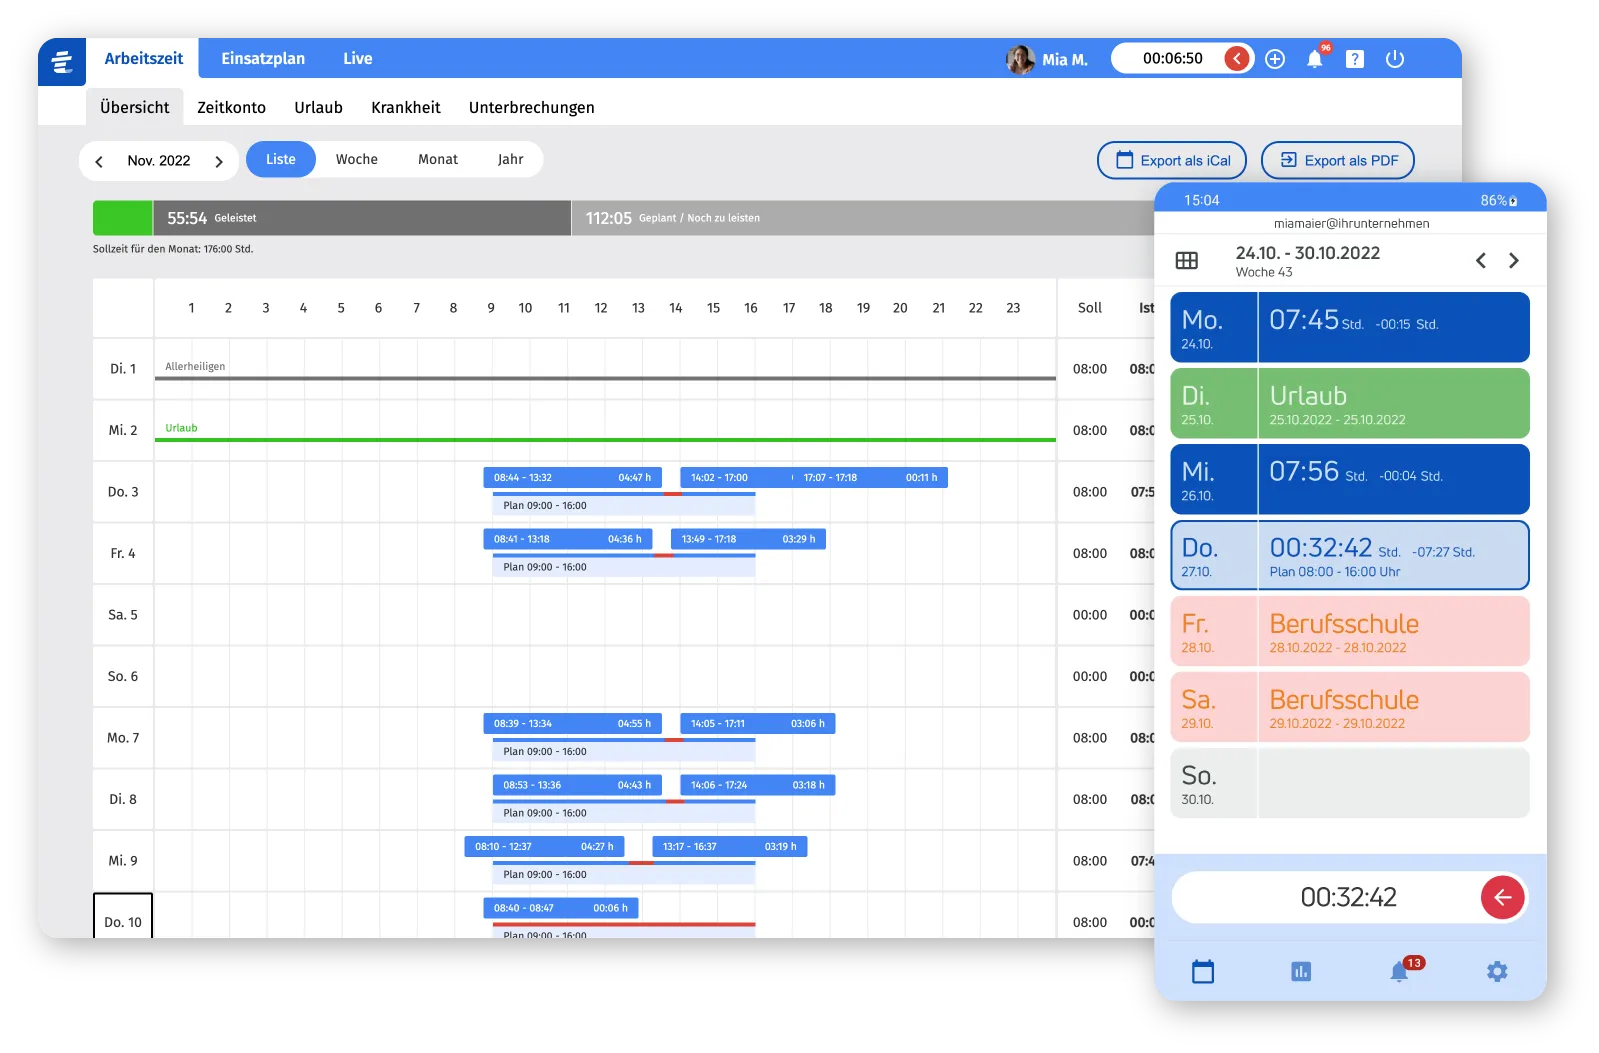Go to the next month after Nov. 2022

tap(219, 161)
